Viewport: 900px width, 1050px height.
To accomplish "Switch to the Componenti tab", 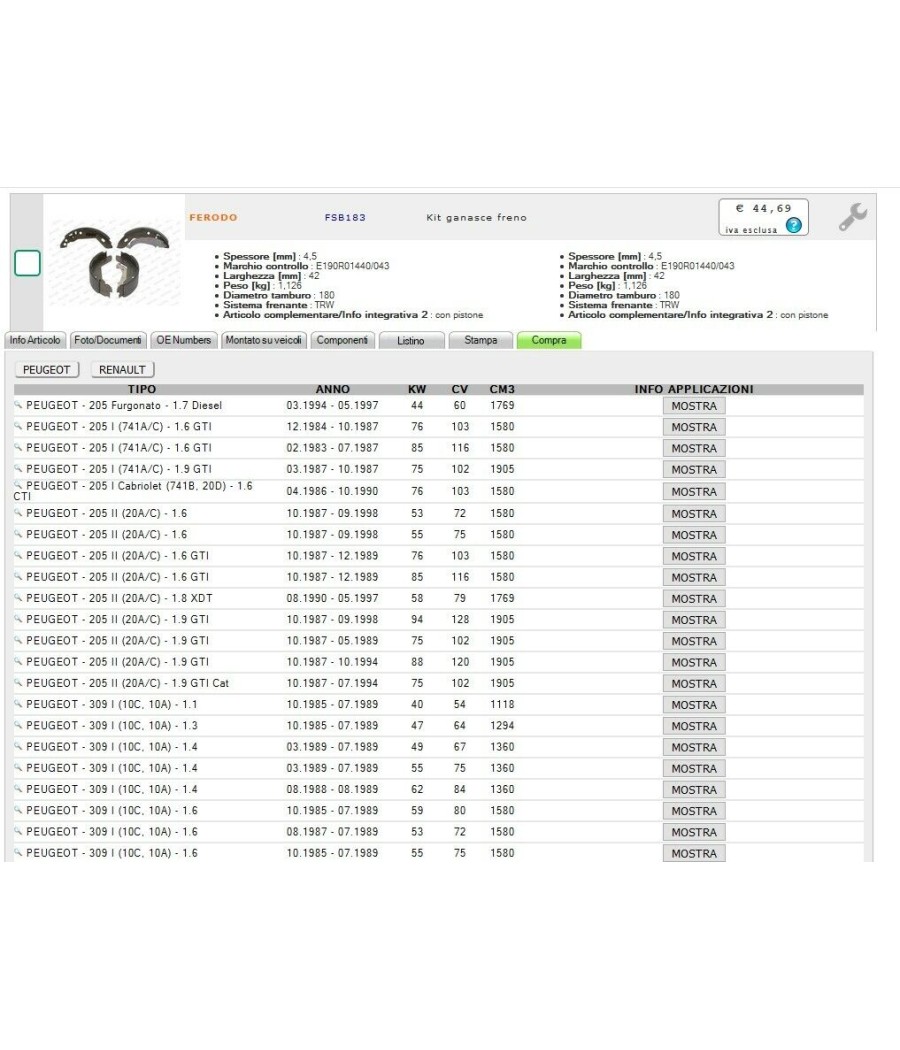I will pos(342,340).
